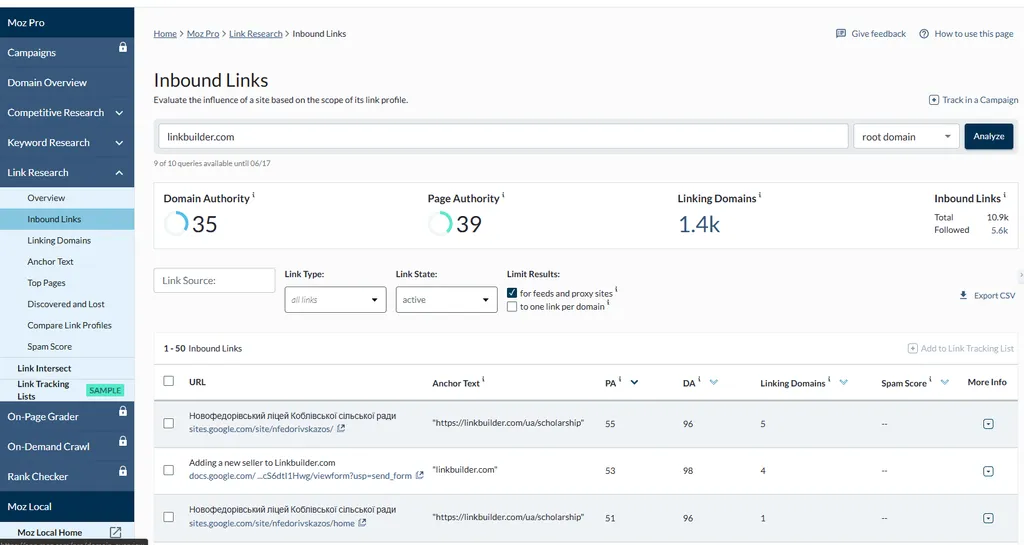Click the Analyze button
The height and width of the screenshot is (545, 1024).
[x=989, y=136]
